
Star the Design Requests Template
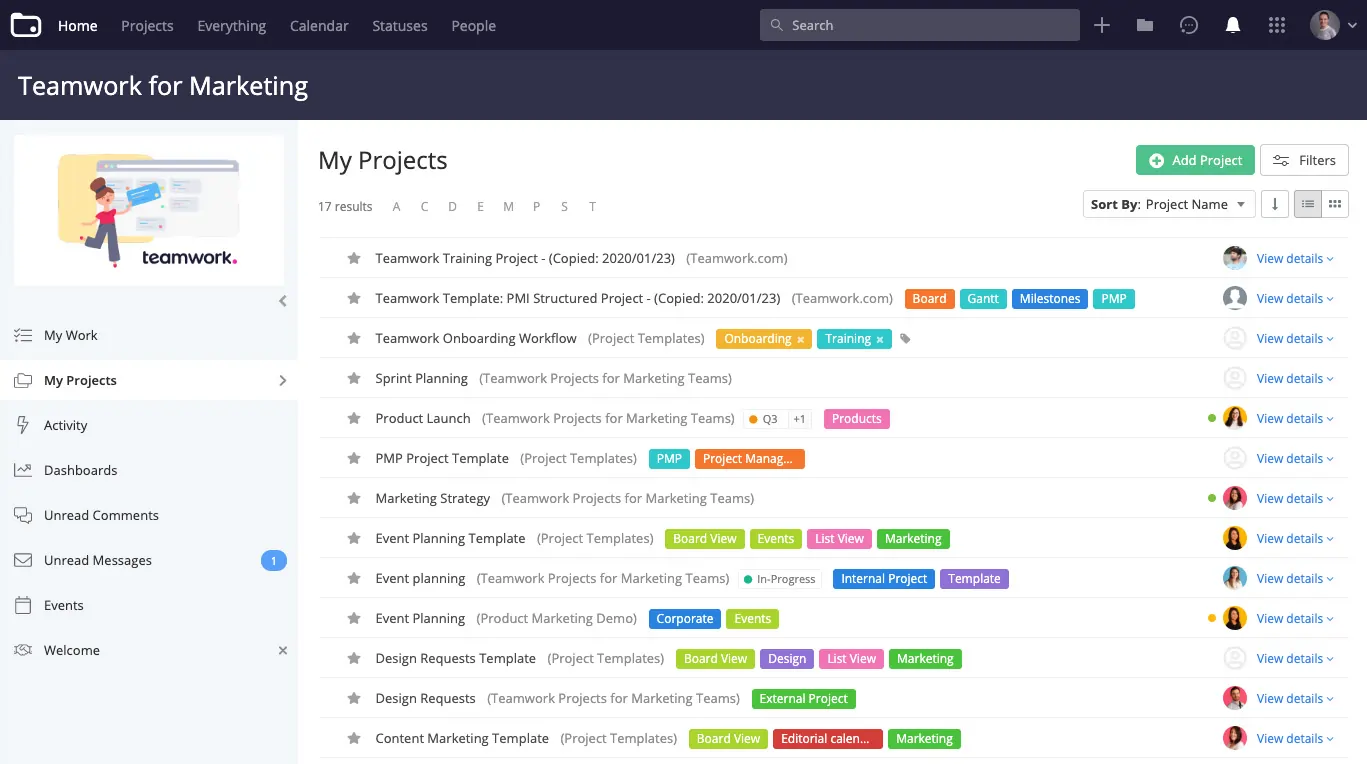(353, 658)
